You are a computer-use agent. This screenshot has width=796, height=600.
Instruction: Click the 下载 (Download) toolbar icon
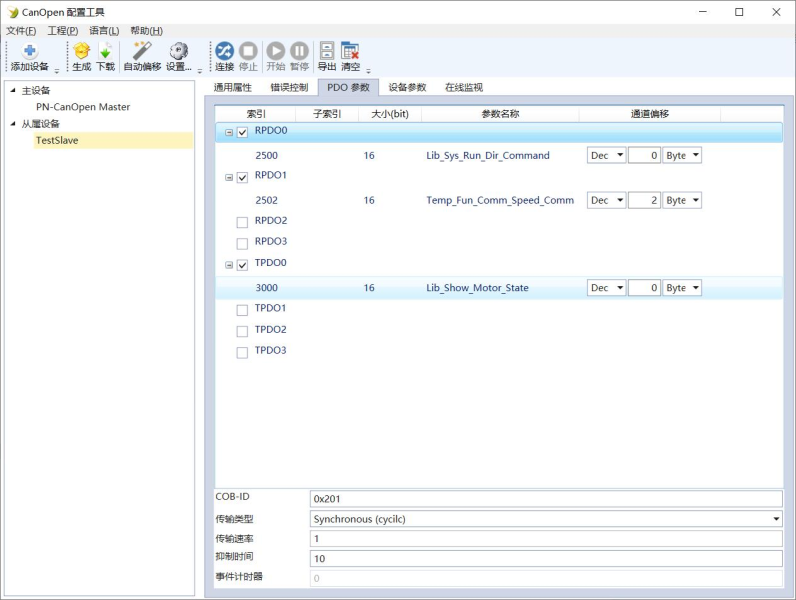coord(105,52)
